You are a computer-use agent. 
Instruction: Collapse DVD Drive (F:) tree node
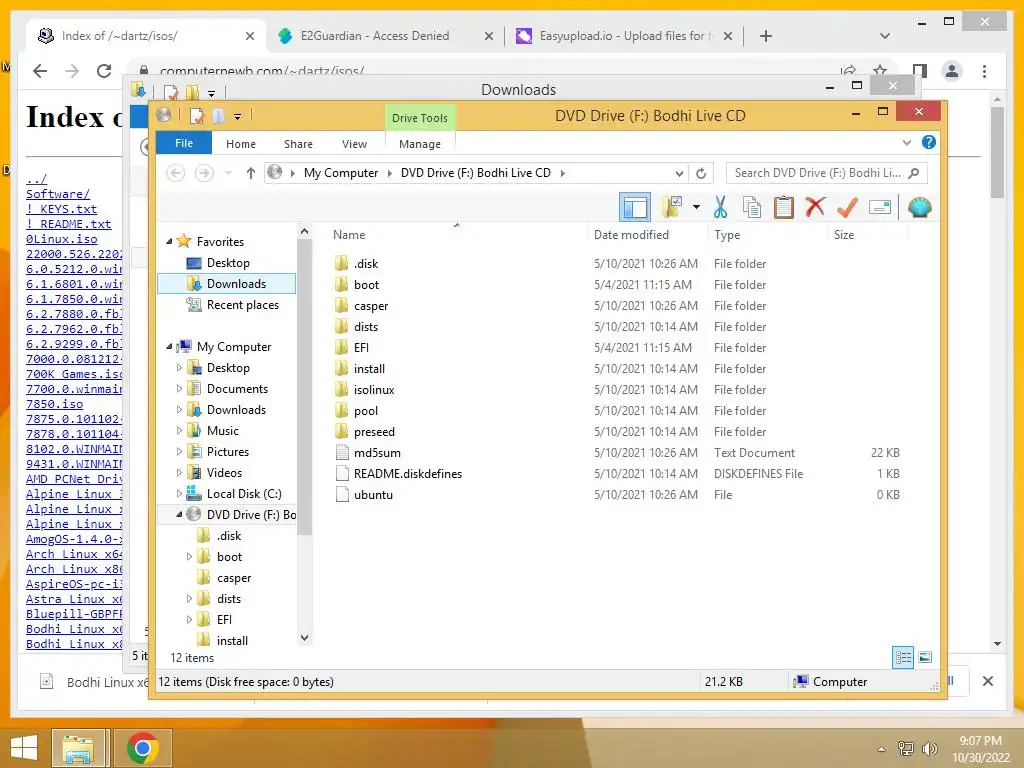tap(179, 515)
